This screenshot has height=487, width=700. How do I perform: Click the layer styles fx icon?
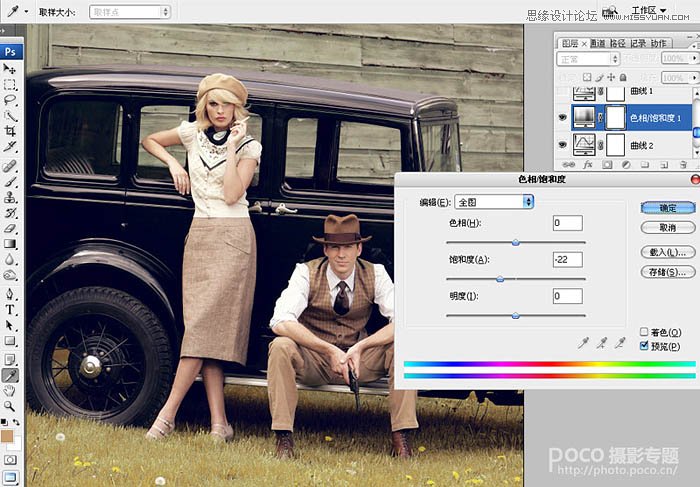(588, 165)
